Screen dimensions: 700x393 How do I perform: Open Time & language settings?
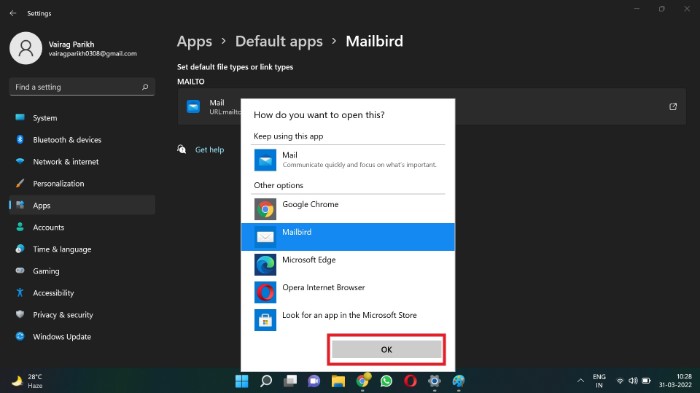click(x=82, y=249)
